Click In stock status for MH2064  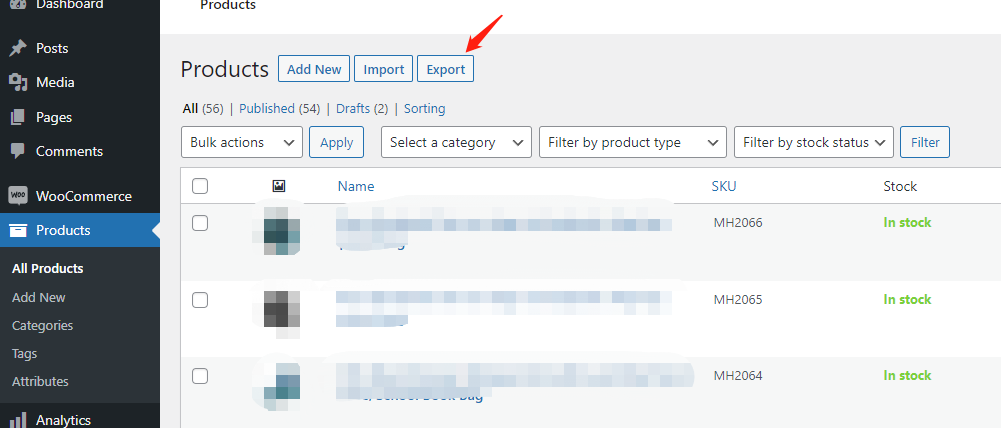(907, 376)
